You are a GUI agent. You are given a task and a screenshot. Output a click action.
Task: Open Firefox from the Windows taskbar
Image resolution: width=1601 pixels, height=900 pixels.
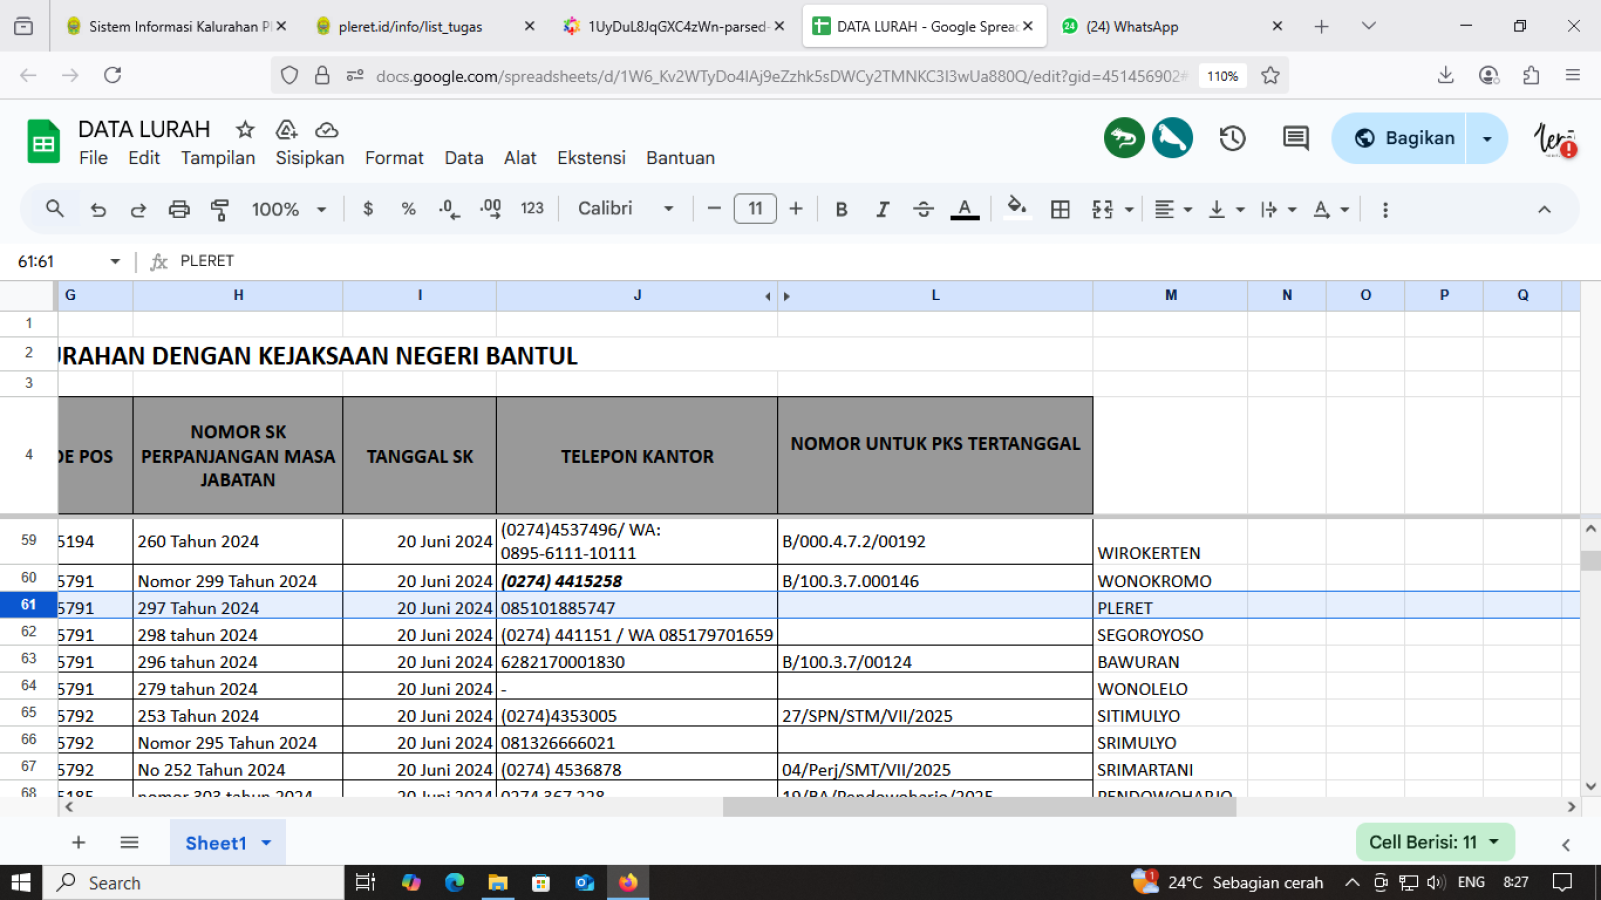pos(628,882)
